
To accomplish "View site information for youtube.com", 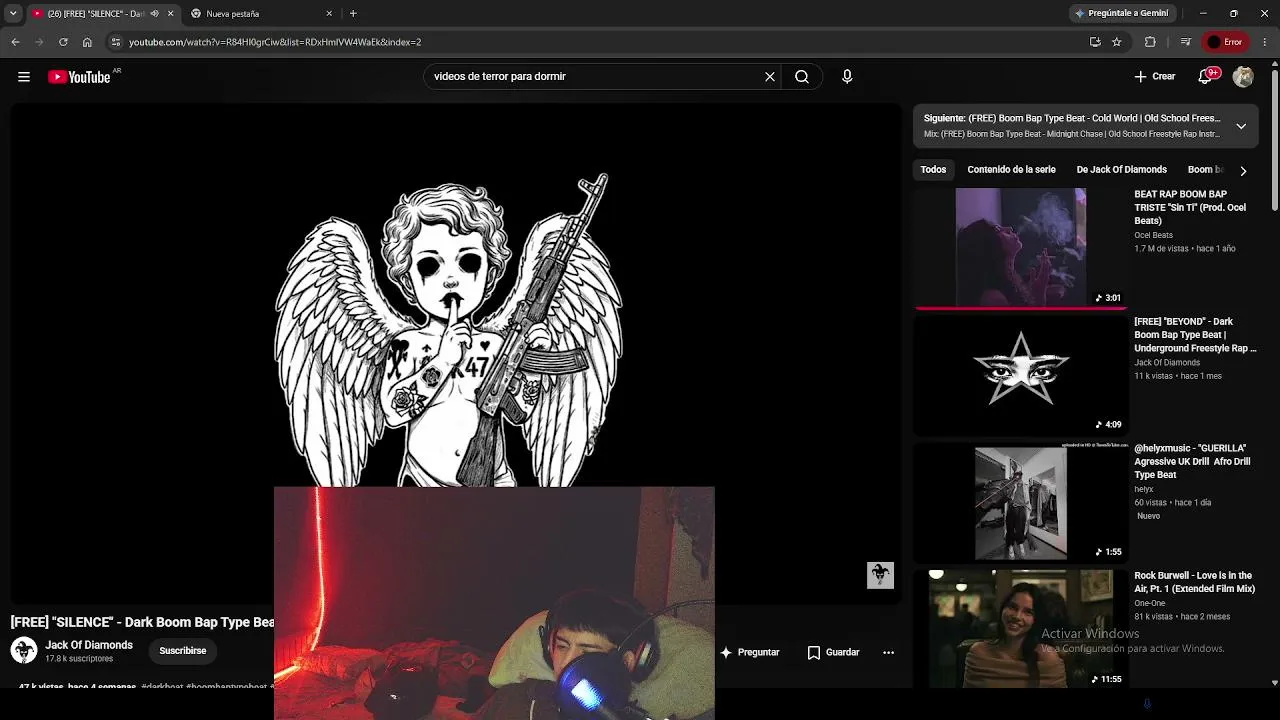I will tap(116, 42).
